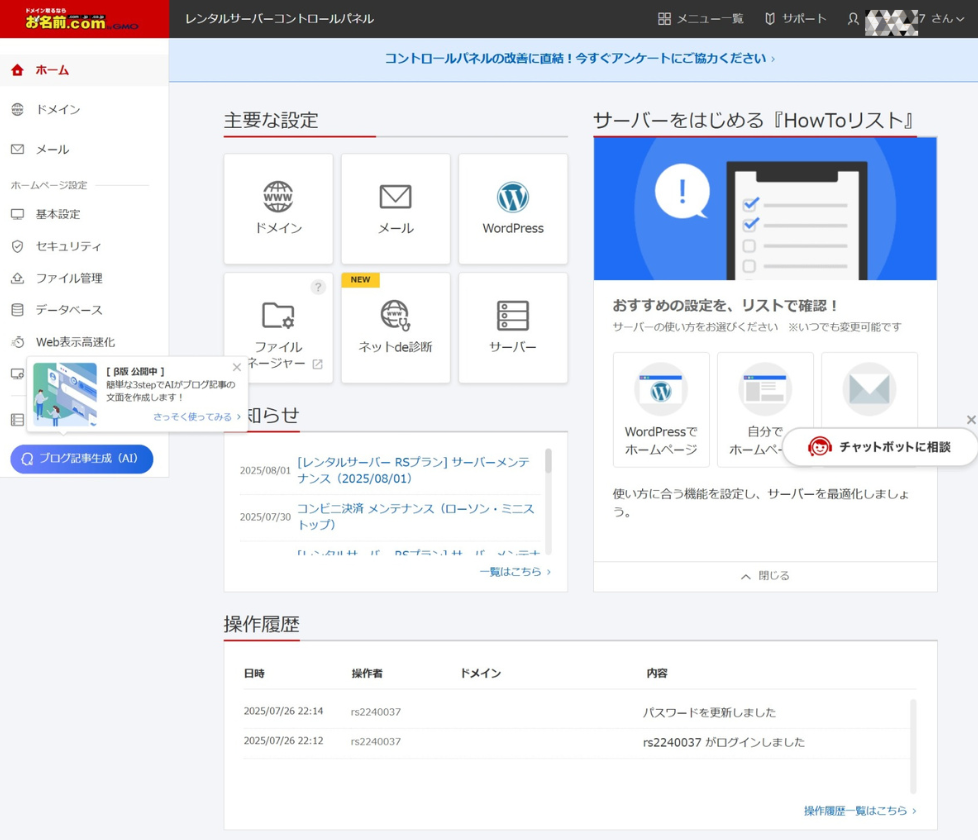The image size is (978, 840).
Task: Open the ネットde診断 tile
Action: click(x=395, y=328)
